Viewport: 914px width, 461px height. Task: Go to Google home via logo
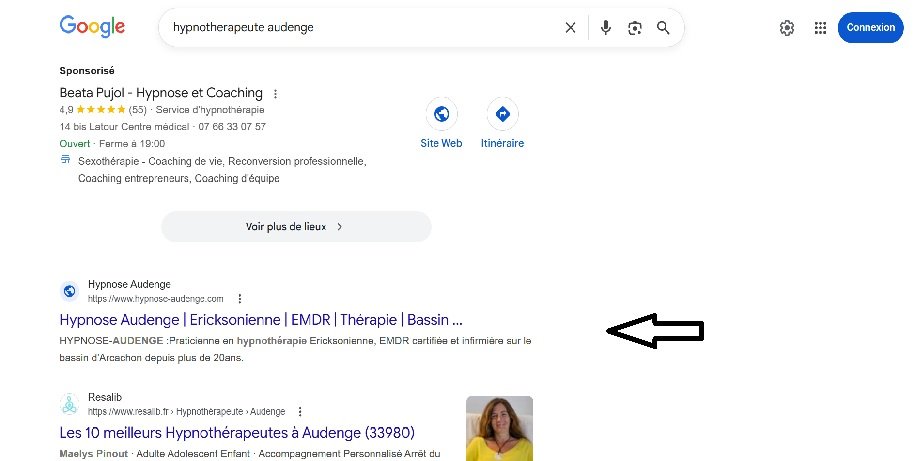coord(92,27)
